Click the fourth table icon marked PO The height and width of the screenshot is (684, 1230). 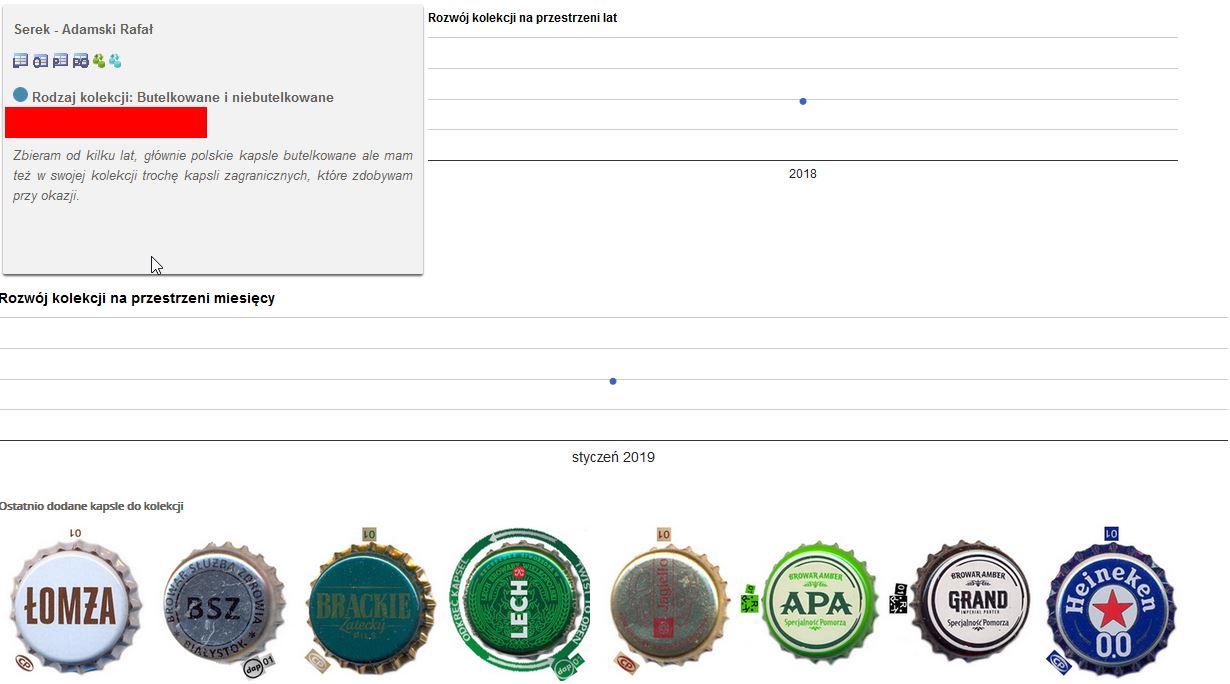(80, 61)
